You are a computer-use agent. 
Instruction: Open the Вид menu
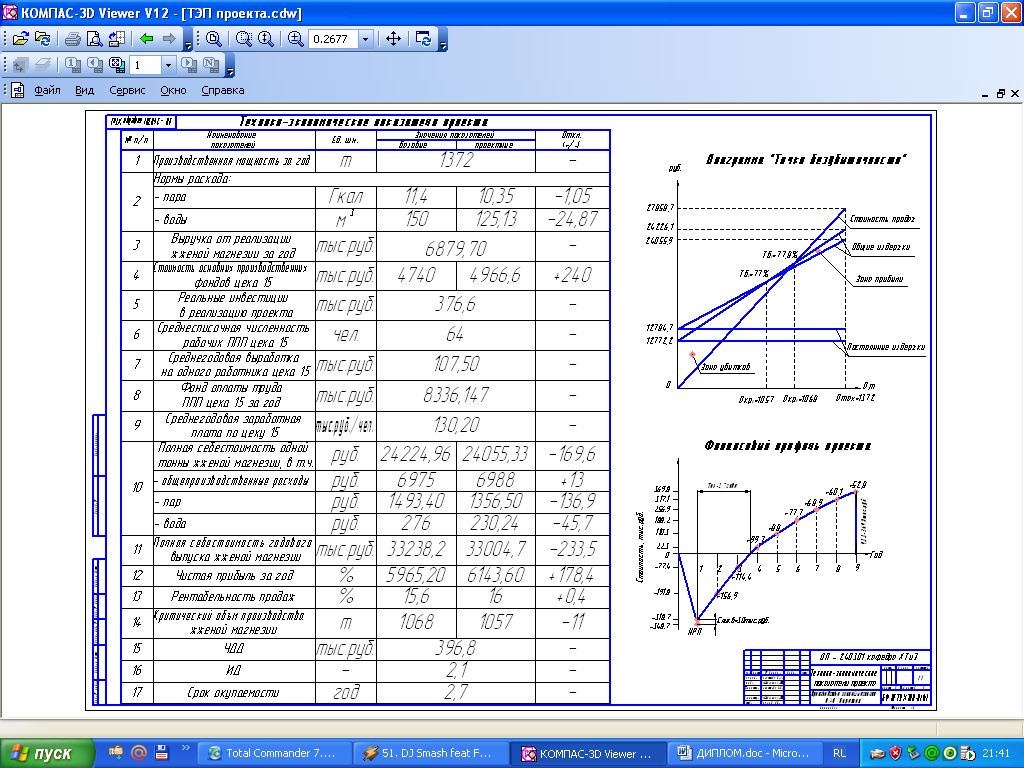[84, 90]
